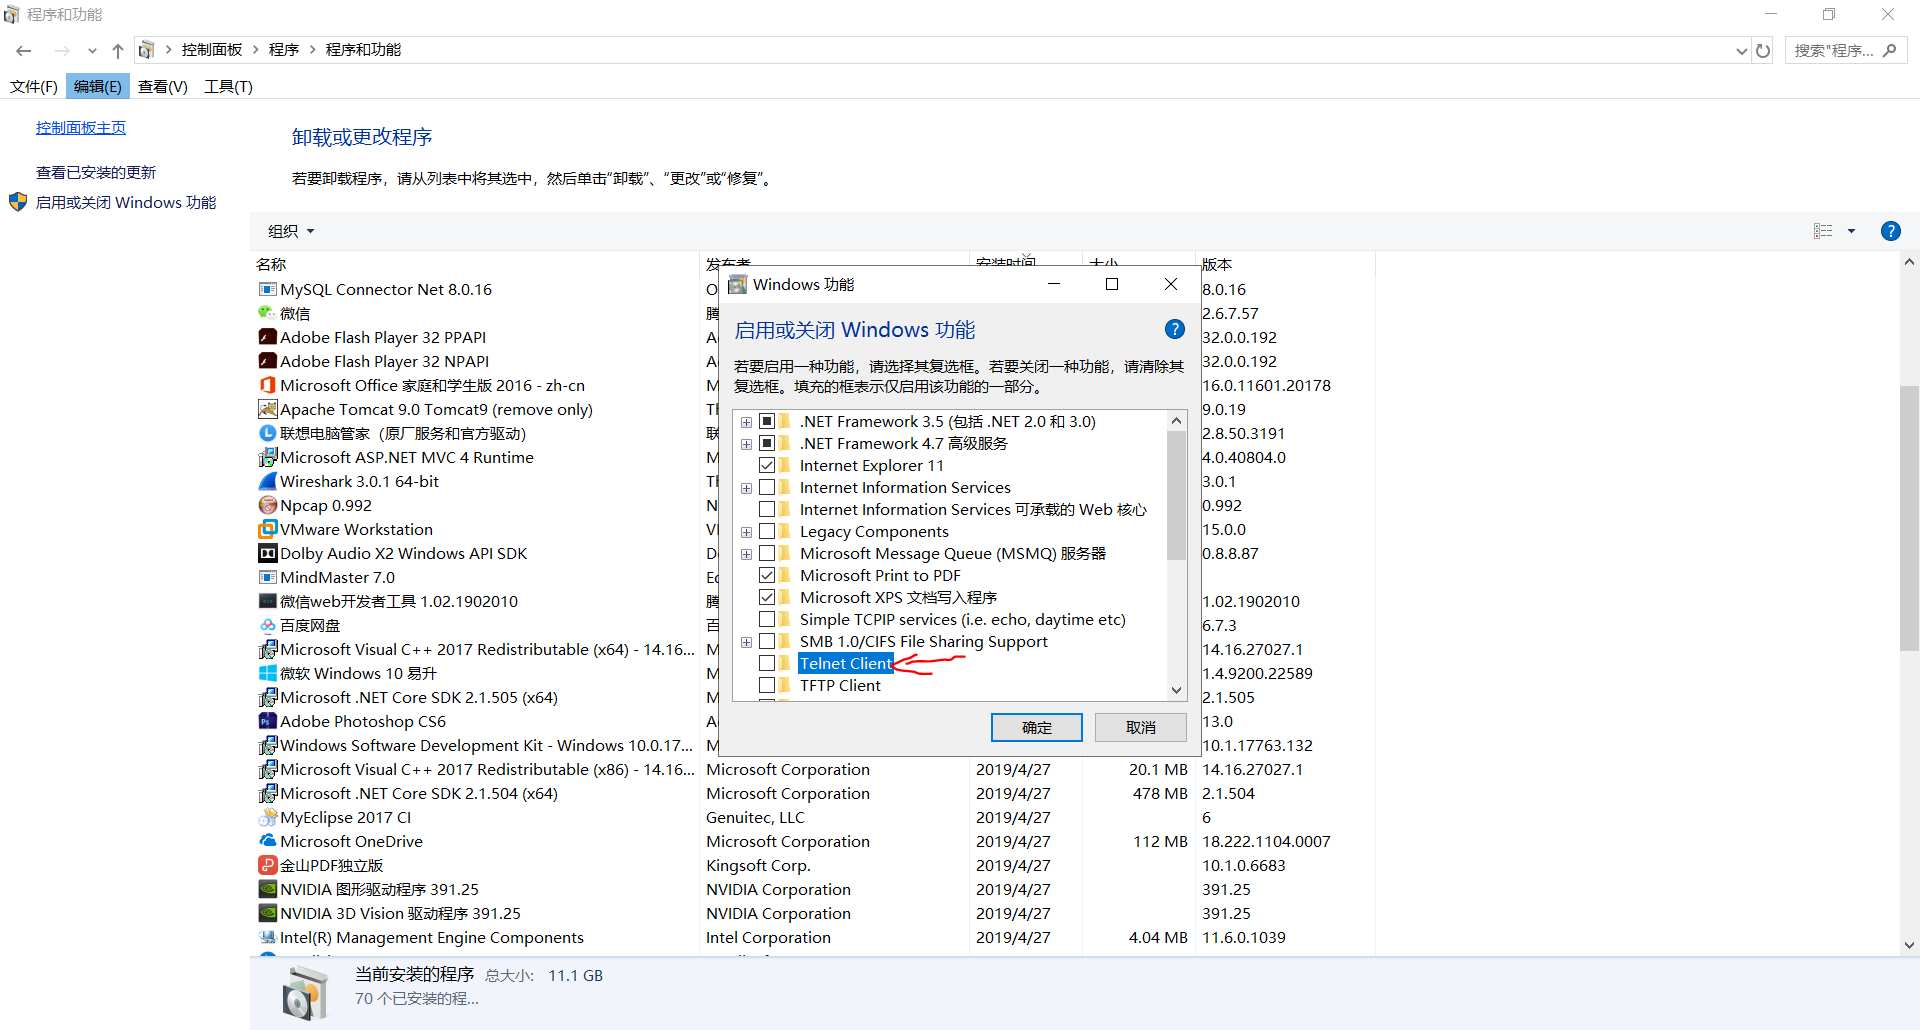This screenshot has height=1030, width=1920.
Task: Click the program list scrollbar thumb
Action: [1909, 518]
